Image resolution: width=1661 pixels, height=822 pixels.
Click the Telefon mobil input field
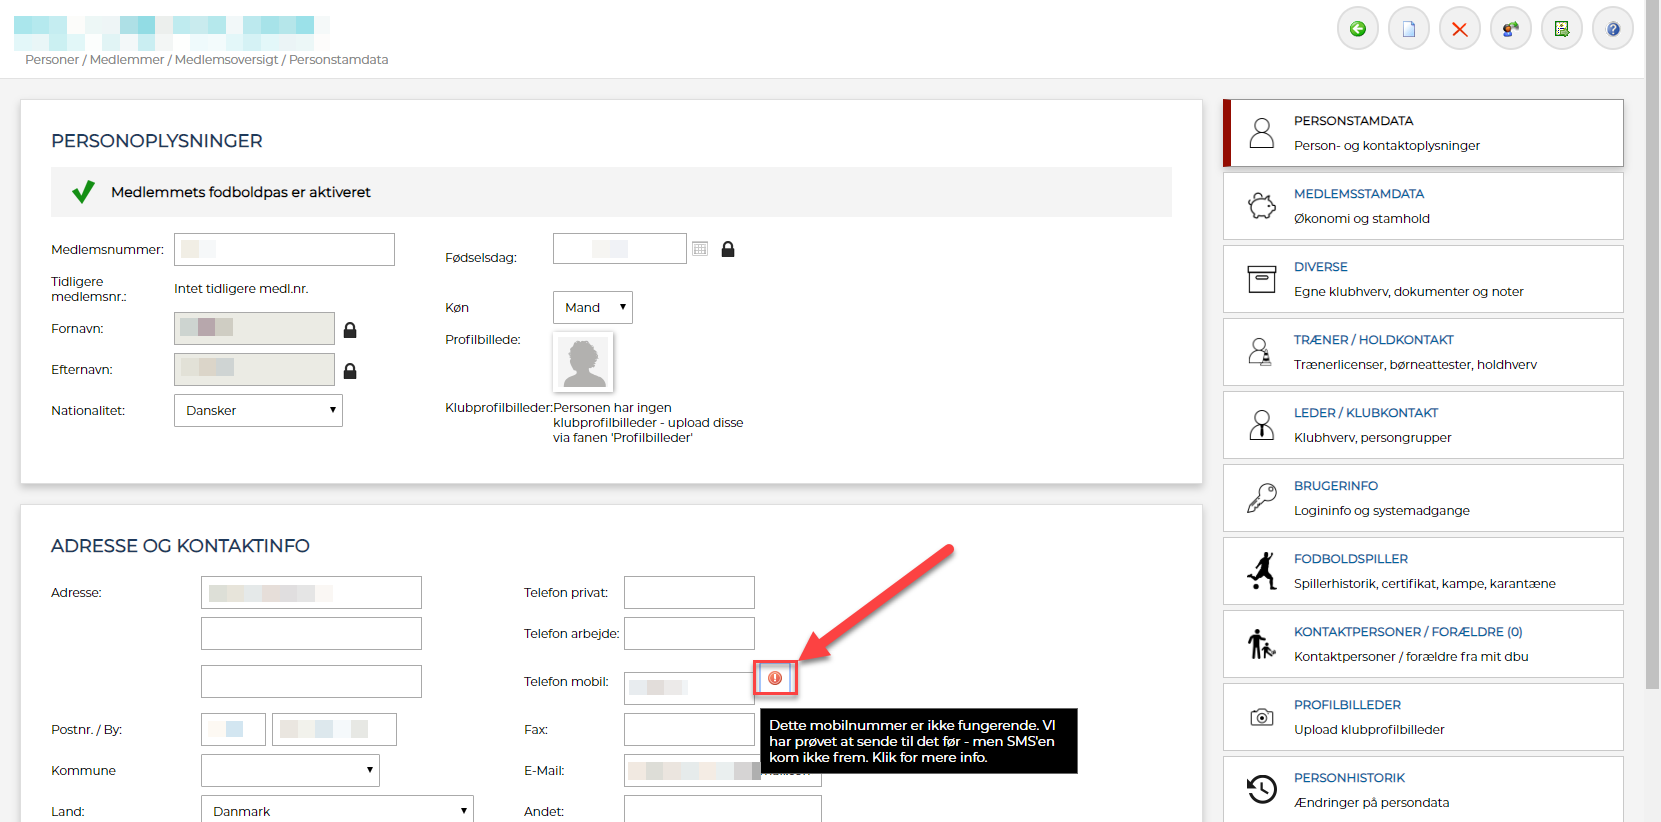click(x=689, y=688)
